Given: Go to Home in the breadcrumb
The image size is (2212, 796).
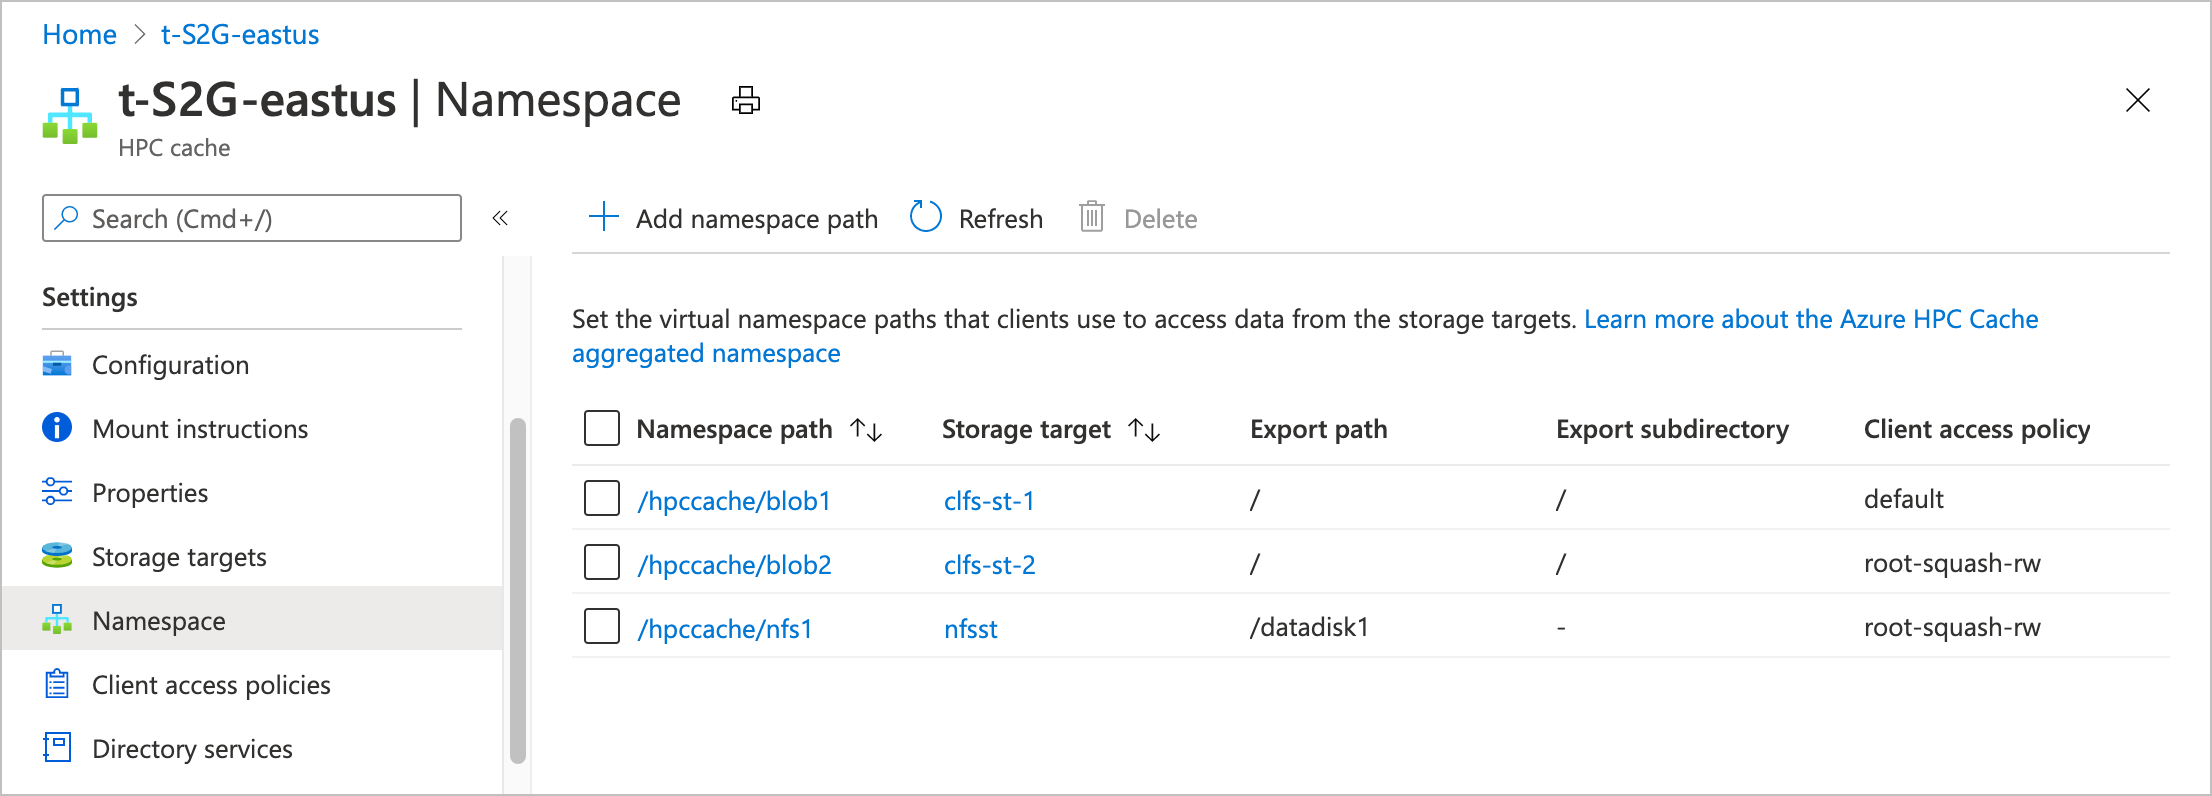Looking at the screenshot, I should [x=79, y=35].
